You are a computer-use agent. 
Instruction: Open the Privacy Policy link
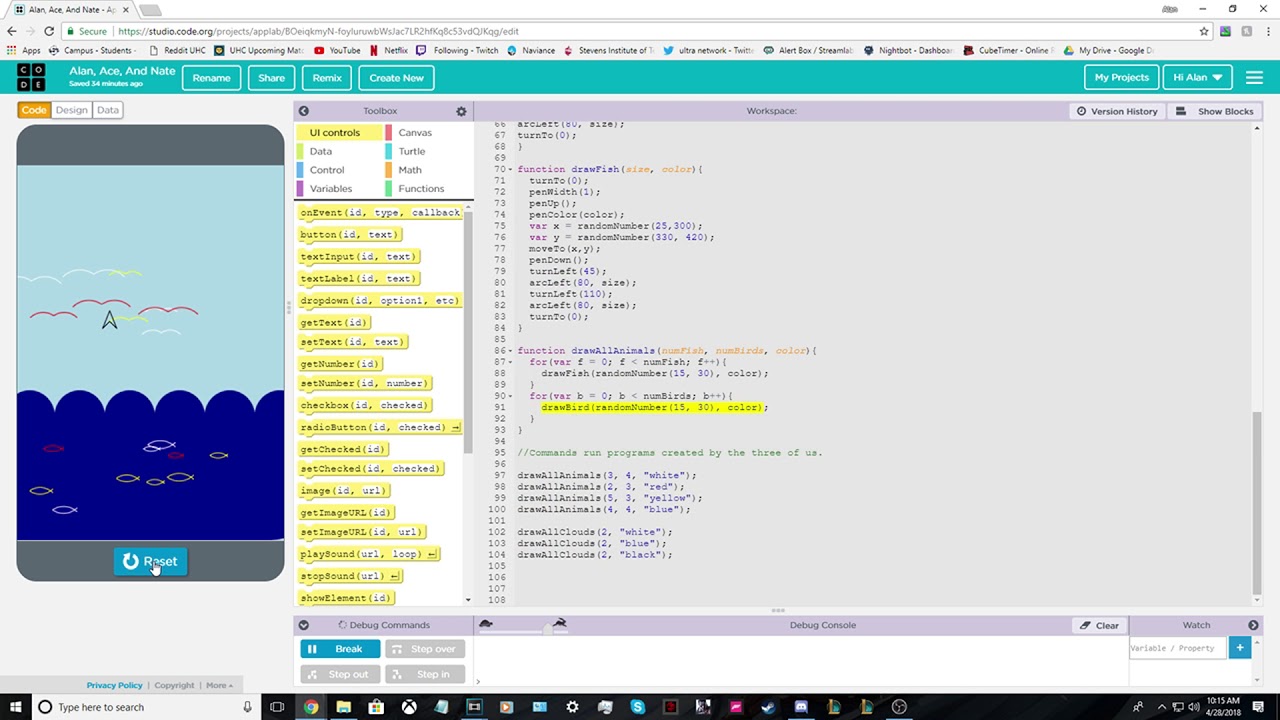pos(114,685)
